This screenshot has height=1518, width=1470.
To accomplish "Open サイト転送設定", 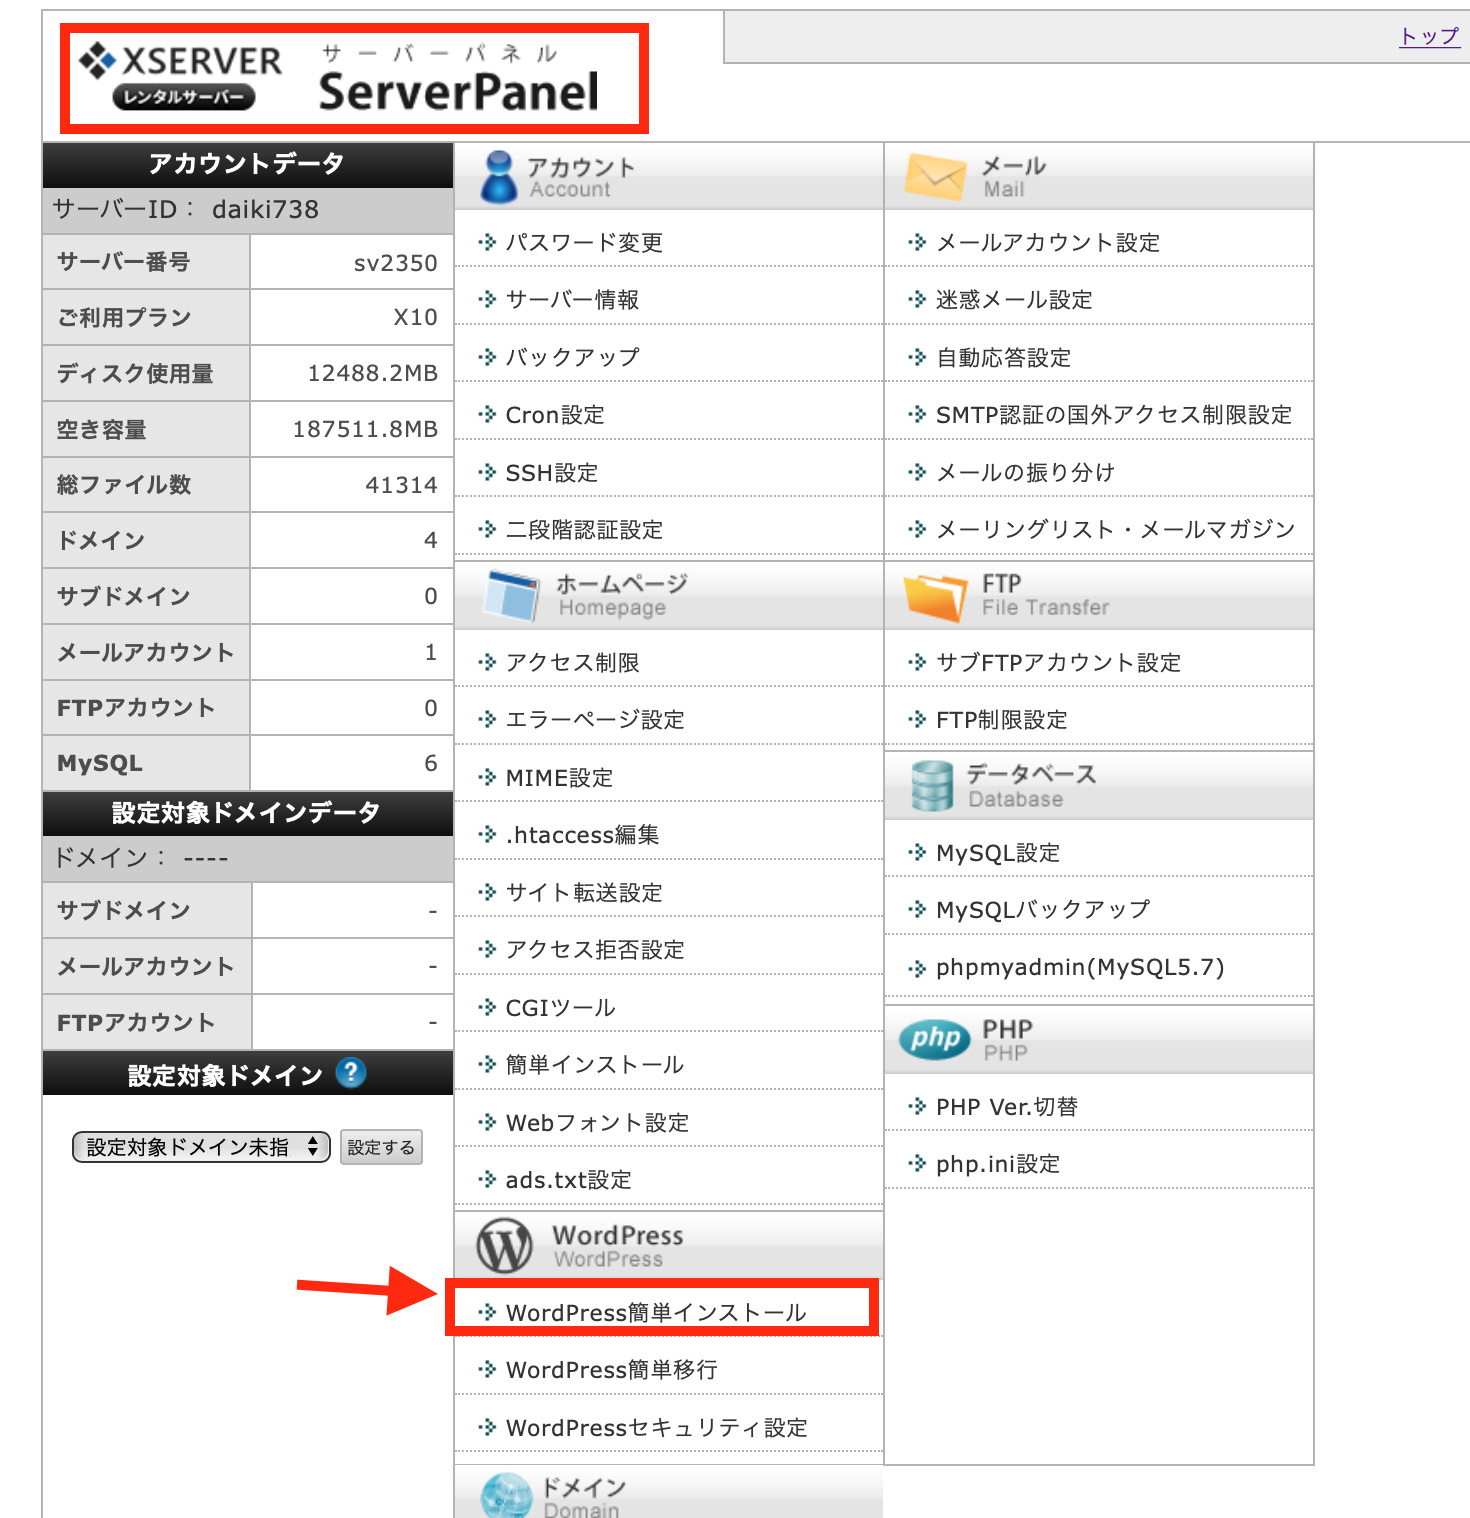I will [584, 892].
